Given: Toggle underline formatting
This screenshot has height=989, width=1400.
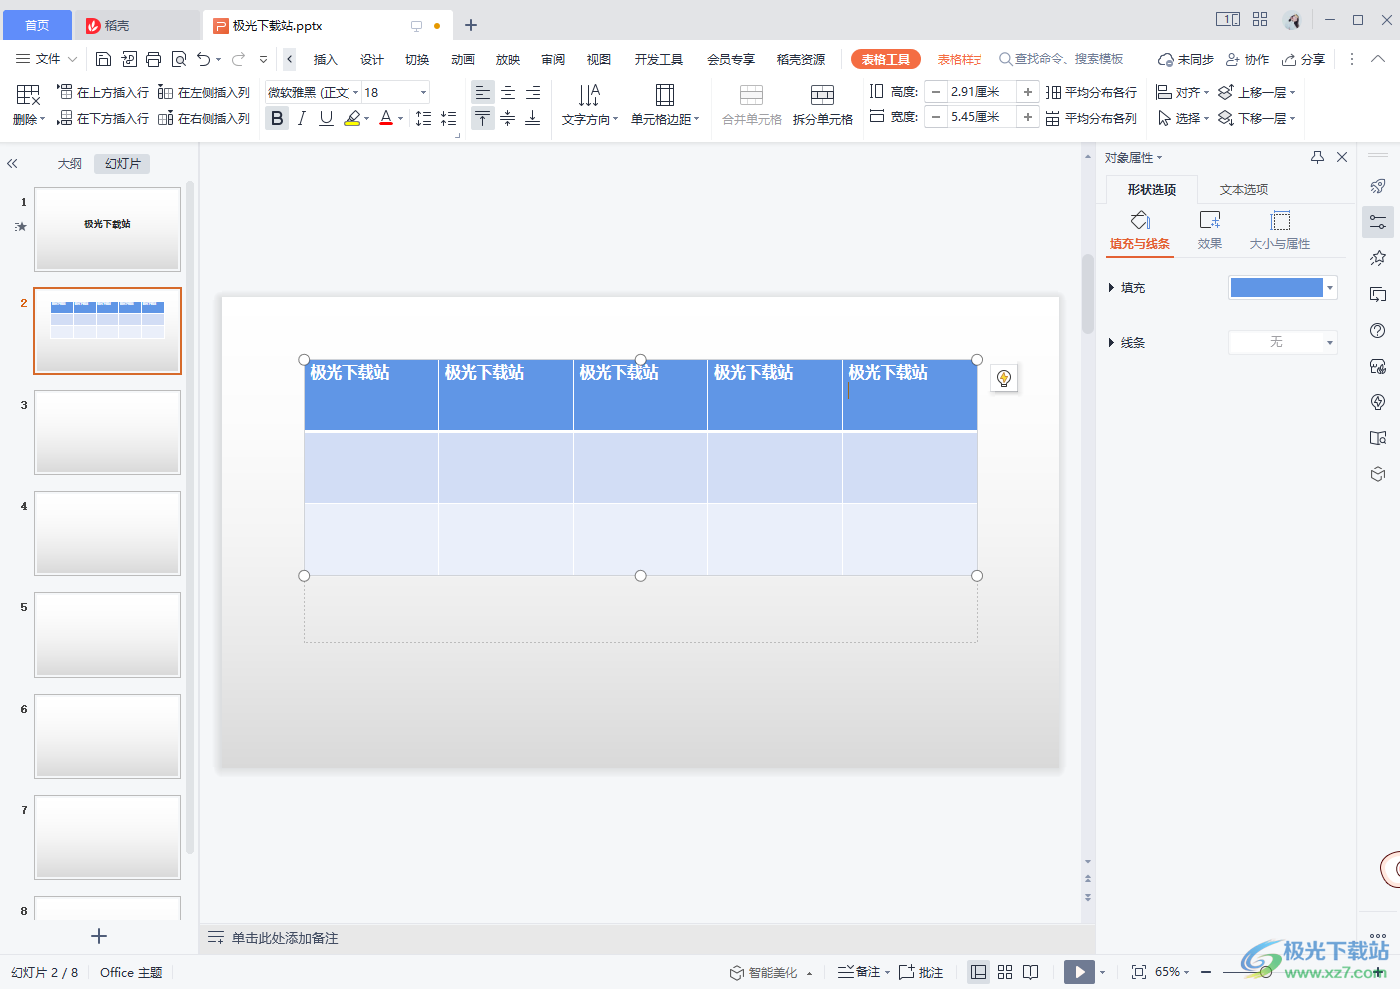Looking at the screenshot, I should click(326, 118).
